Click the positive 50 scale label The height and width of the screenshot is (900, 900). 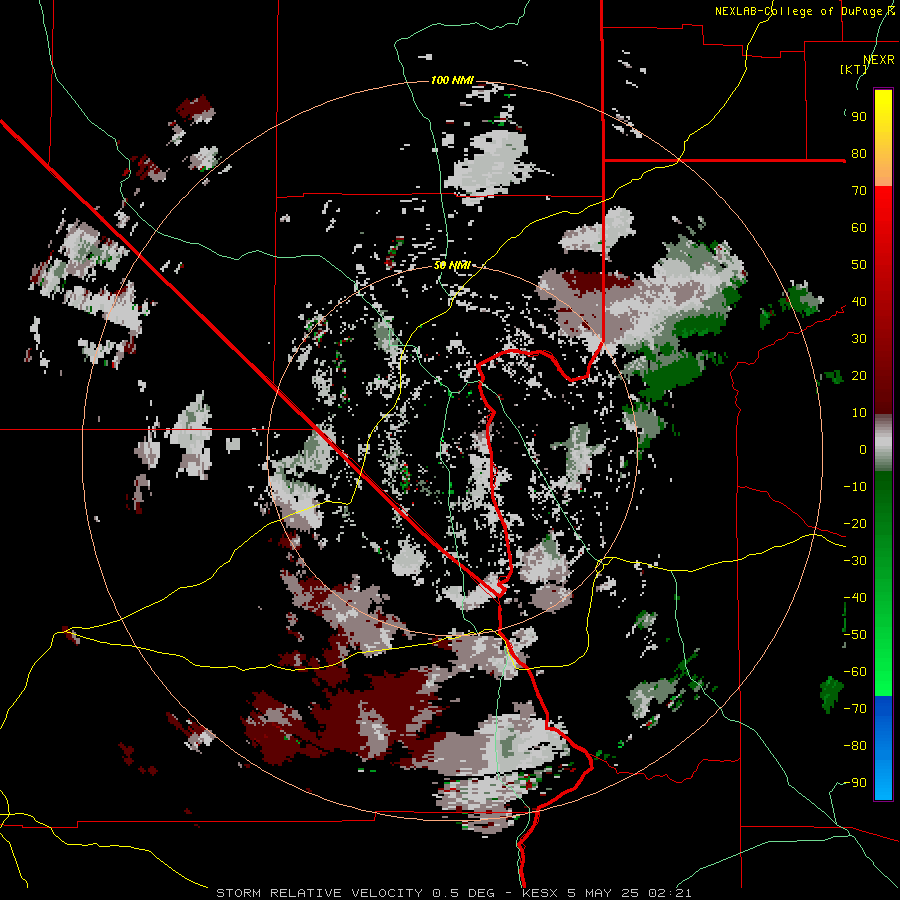tap(859, 265)
